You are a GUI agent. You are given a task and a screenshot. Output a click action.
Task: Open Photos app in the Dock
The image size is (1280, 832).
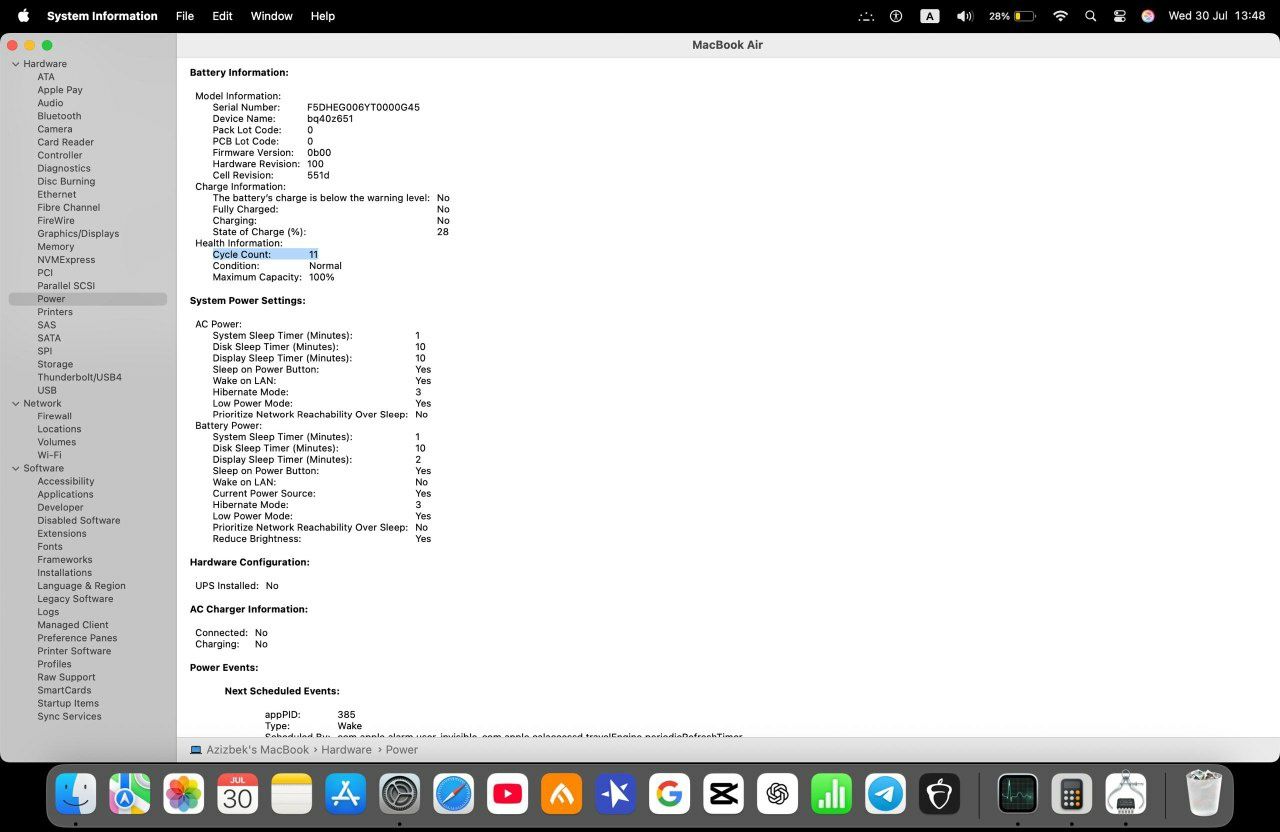pyautogui.click(x=184, y=794)
